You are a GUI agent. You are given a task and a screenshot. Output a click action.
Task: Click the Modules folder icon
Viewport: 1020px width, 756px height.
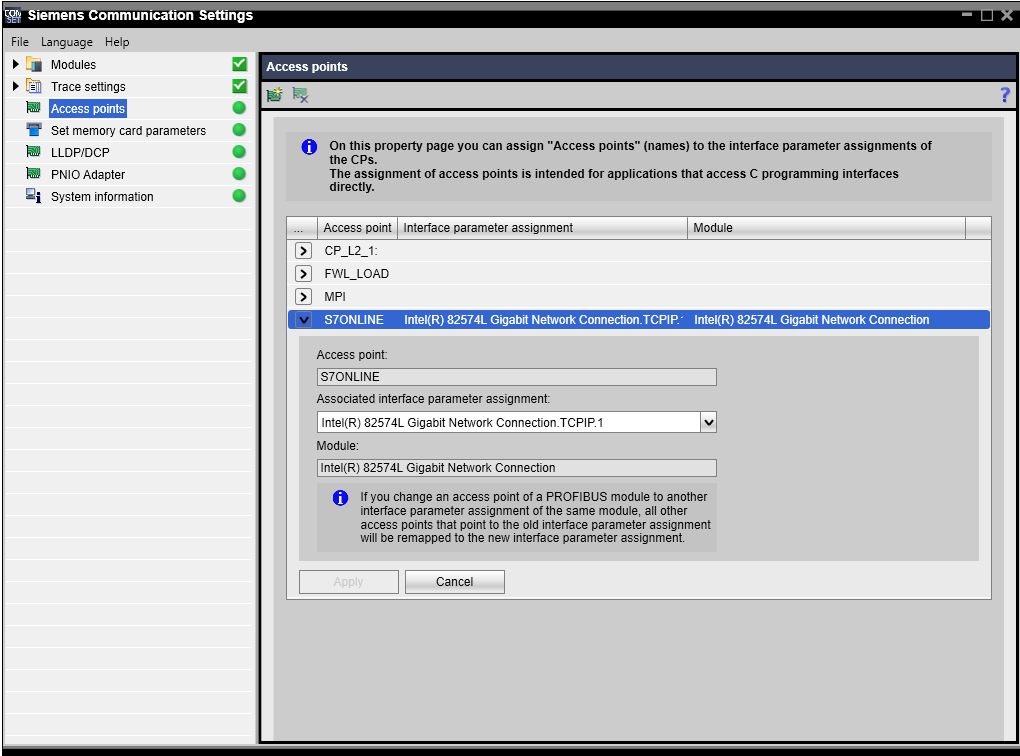click(x=34, y=64)
